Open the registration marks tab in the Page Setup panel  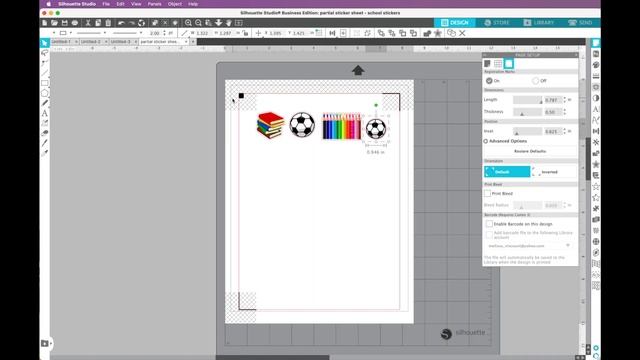(509, 64)
